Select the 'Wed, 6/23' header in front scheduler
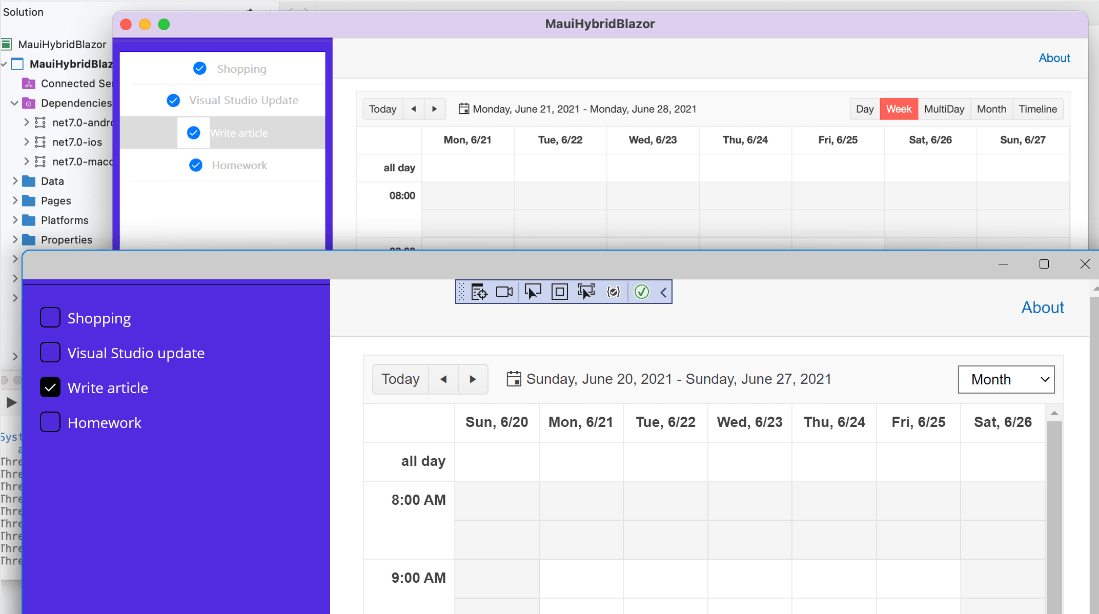1099x614 pixels. tap(749, 422)
